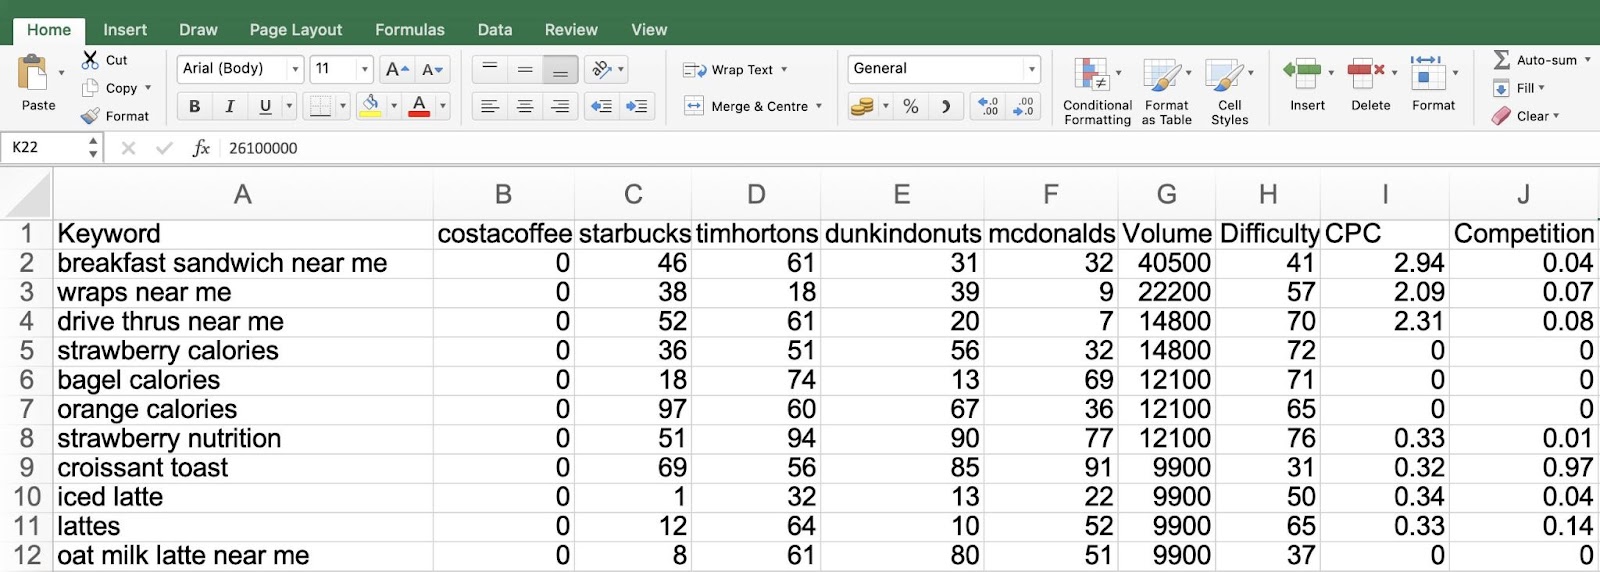Click the Copy icon

click(90, 88)
